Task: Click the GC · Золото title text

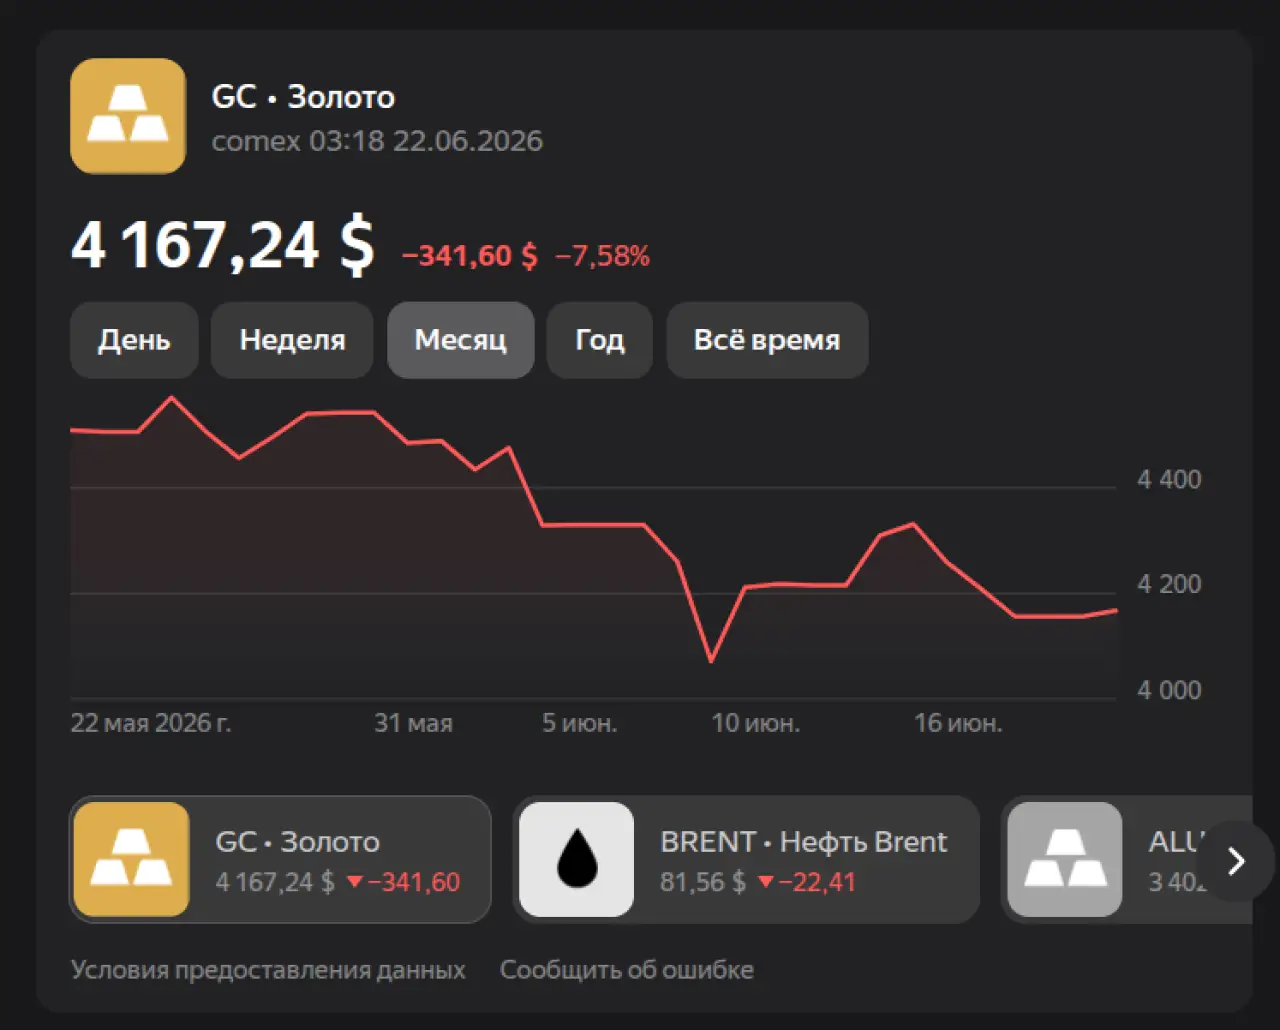Action: [303, 97]
